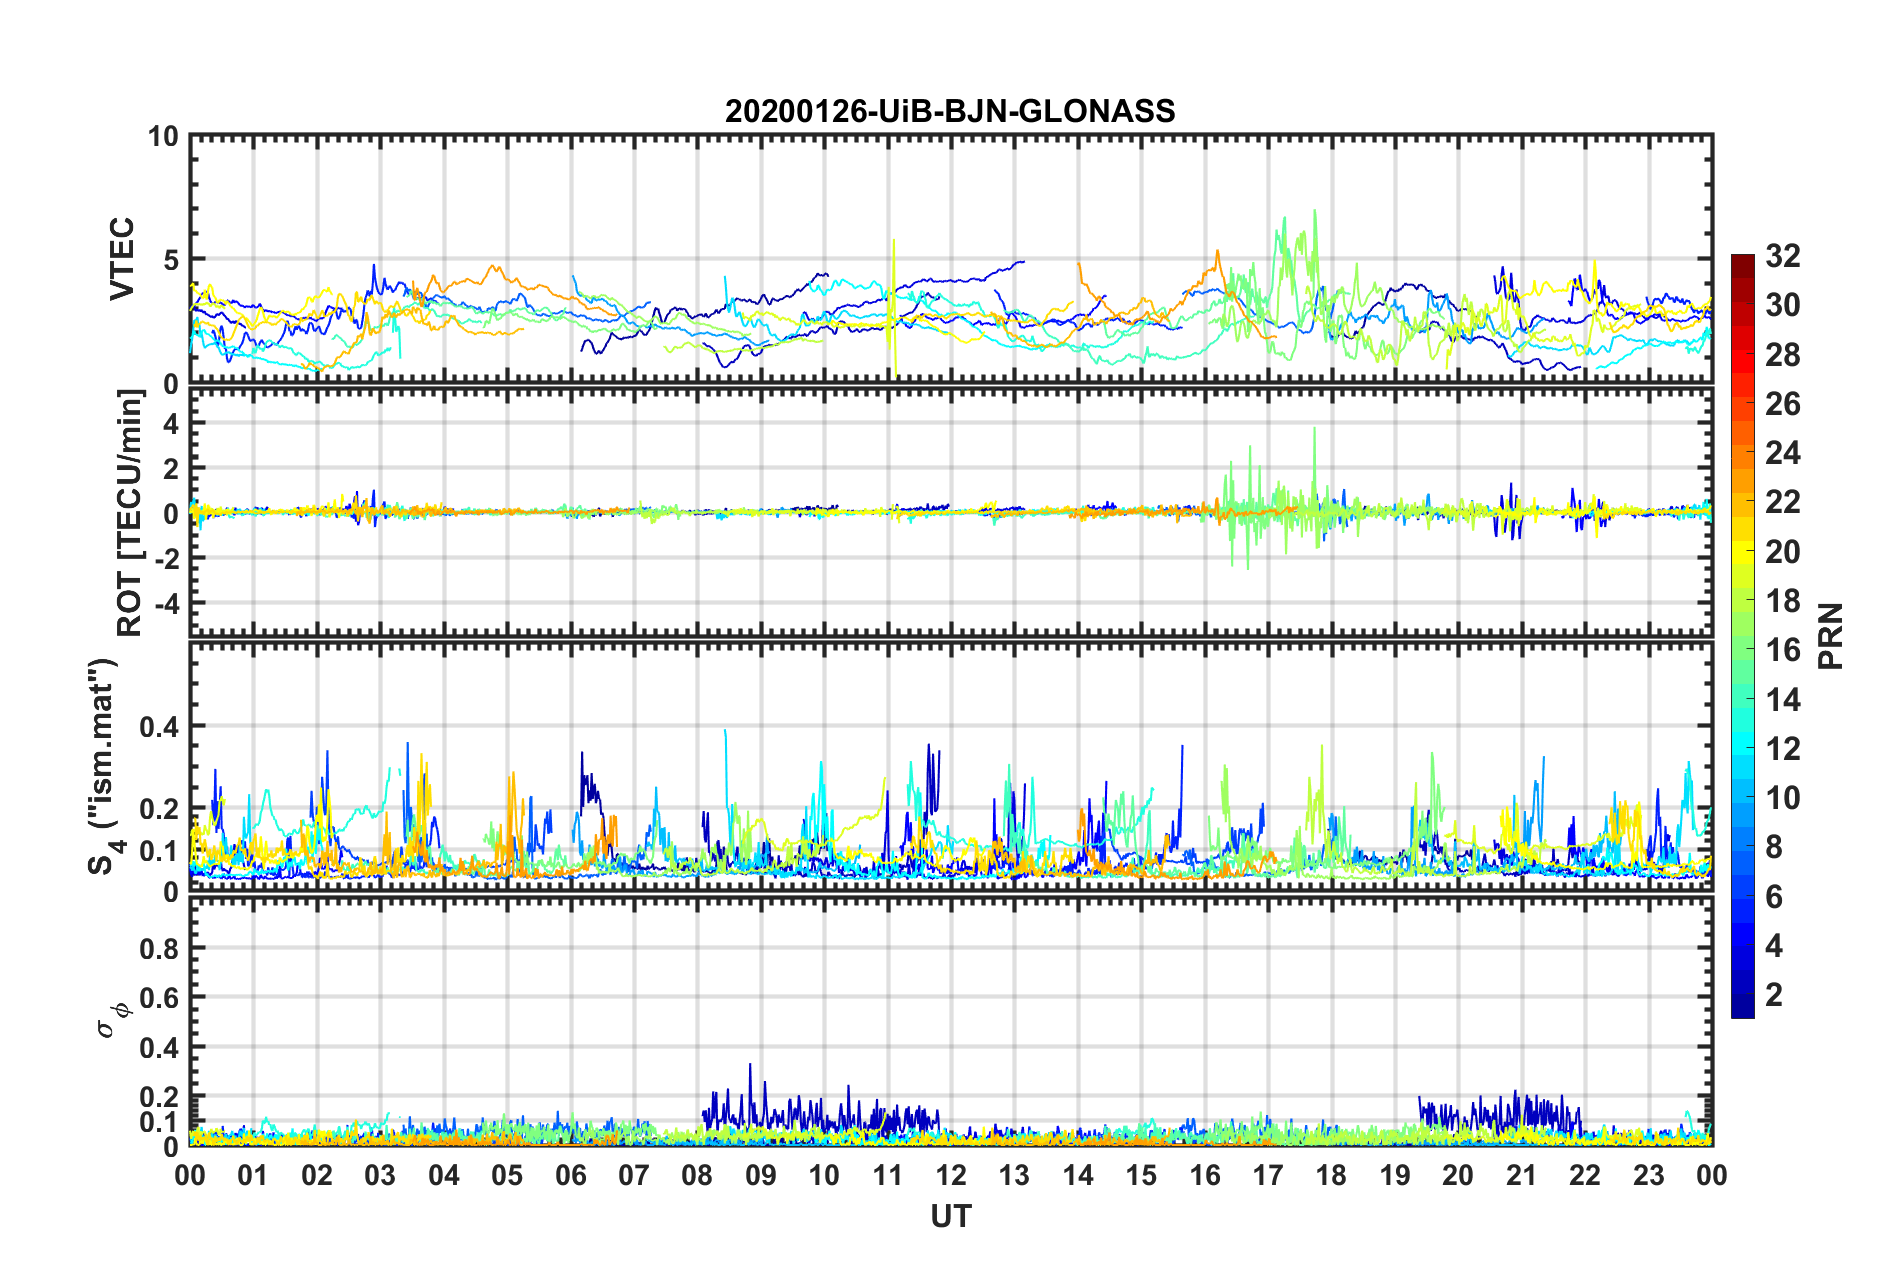Click x-axis hour tick 03
Screen dimensions: 1902x1272
(380, 1175)
